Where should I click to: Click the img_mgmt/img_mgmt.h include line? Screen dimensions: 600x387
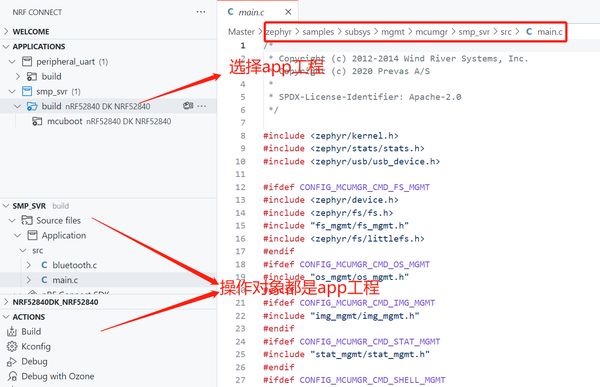(x=341, y=316)
